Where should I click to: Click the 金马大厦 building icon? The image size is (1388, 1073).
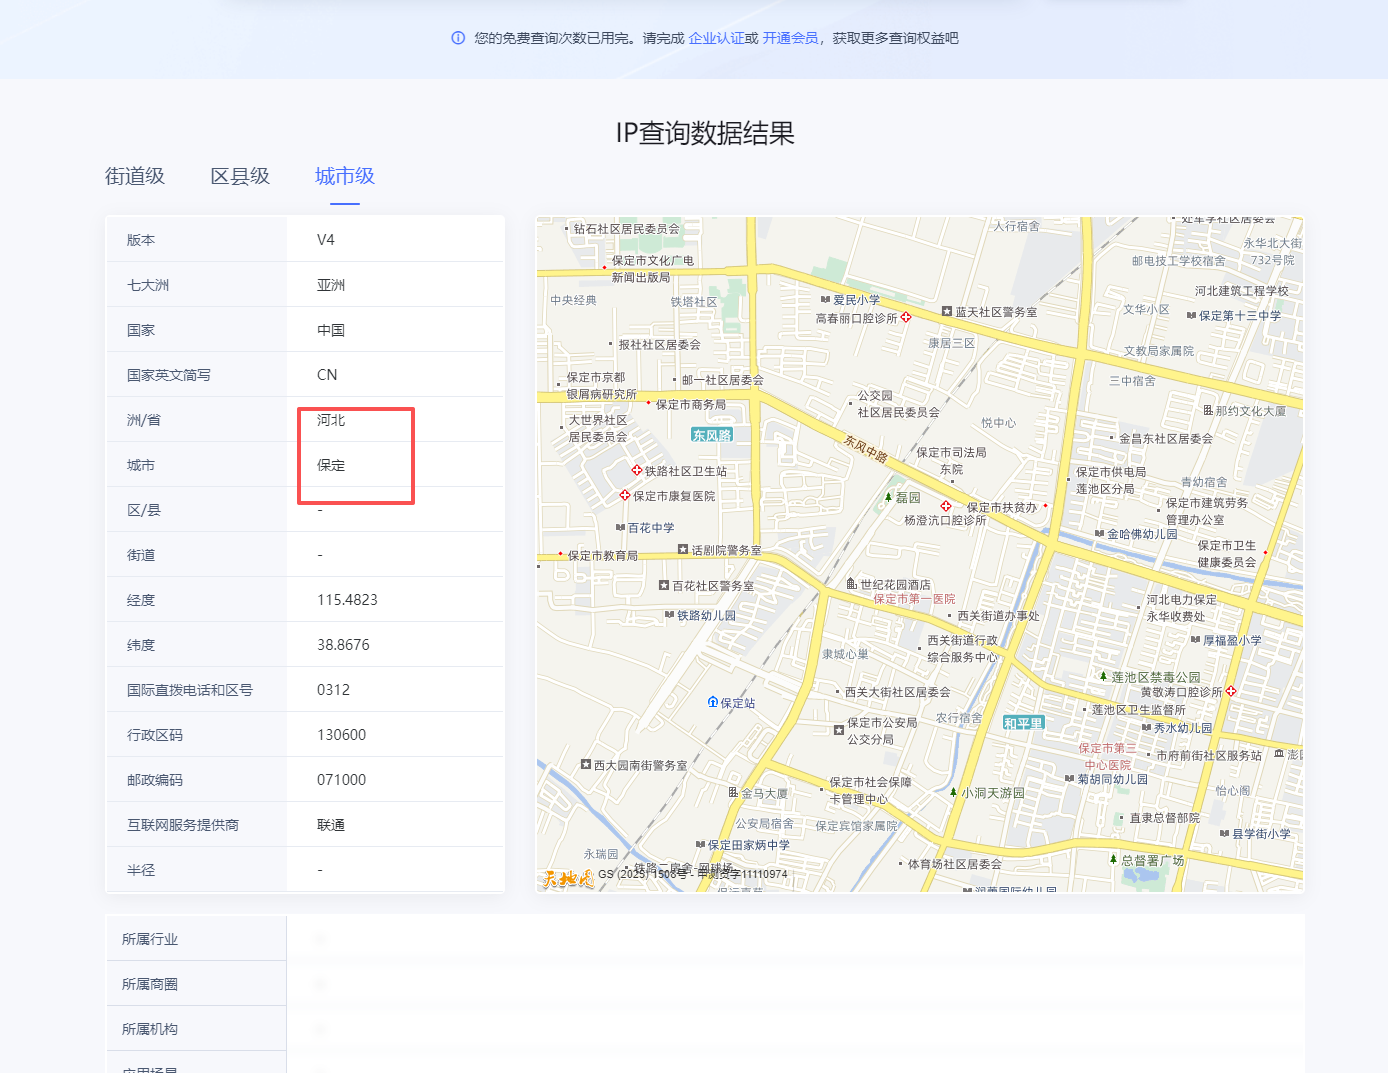point(733,792)
